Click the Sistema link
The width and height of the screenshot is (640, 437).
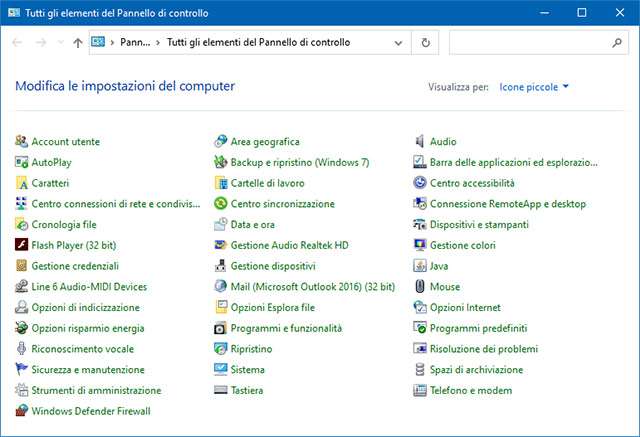[x=248, y=370]
